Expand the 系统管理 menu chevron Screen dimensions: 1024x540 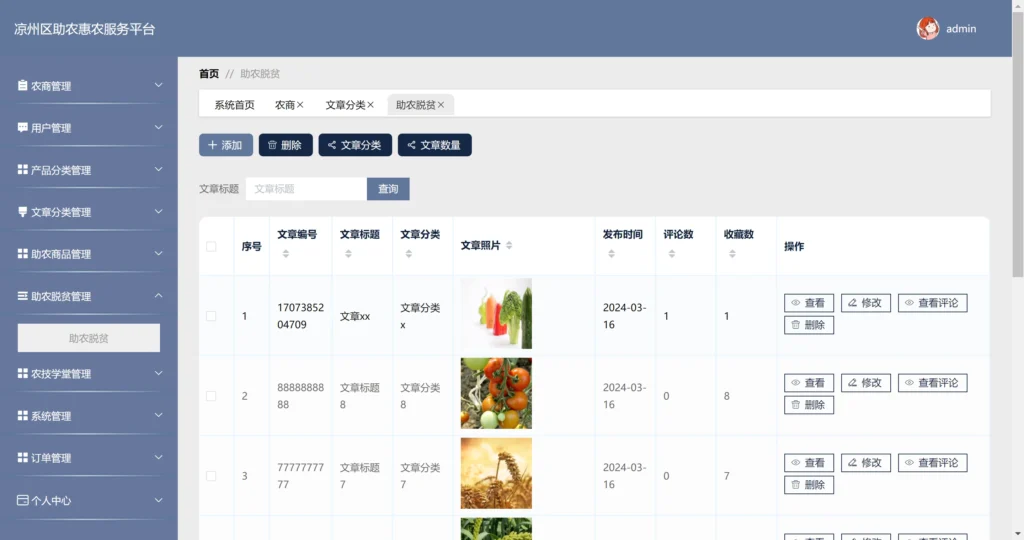[158, 415]
